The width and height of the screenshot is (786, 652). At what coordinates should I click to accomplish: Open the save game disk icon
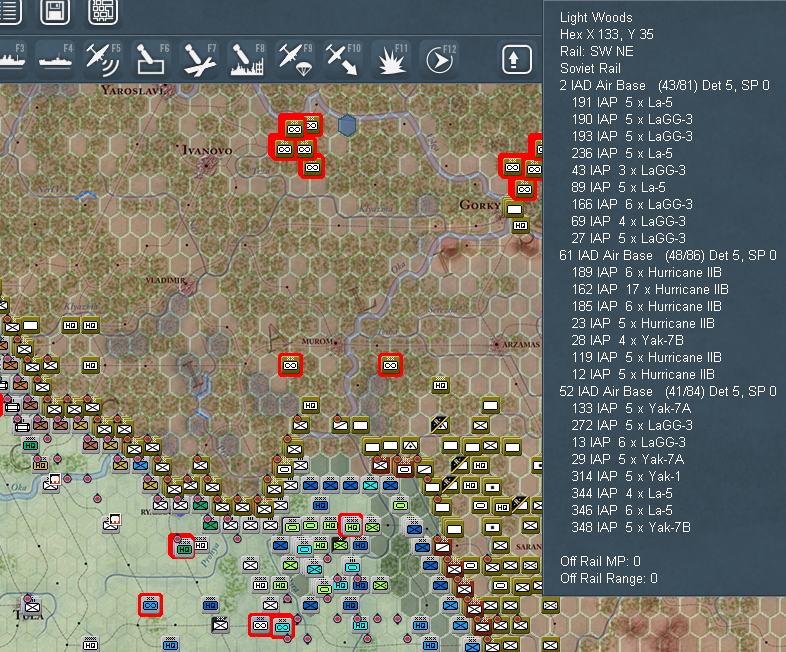coord(55,11)
